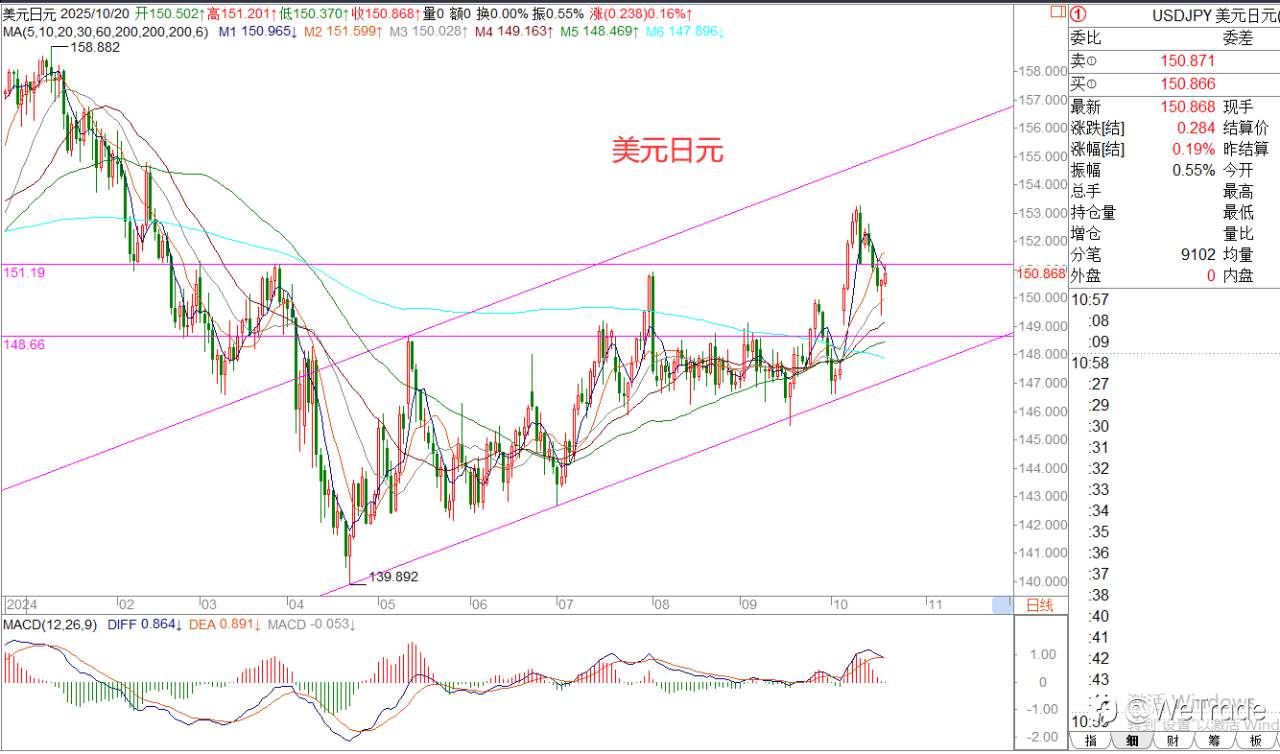Image resolution: width=1280 pixels, height=754 pixels.
Task: Click the 涨幅[结] value 0.19%
Action: (1194, 149)
